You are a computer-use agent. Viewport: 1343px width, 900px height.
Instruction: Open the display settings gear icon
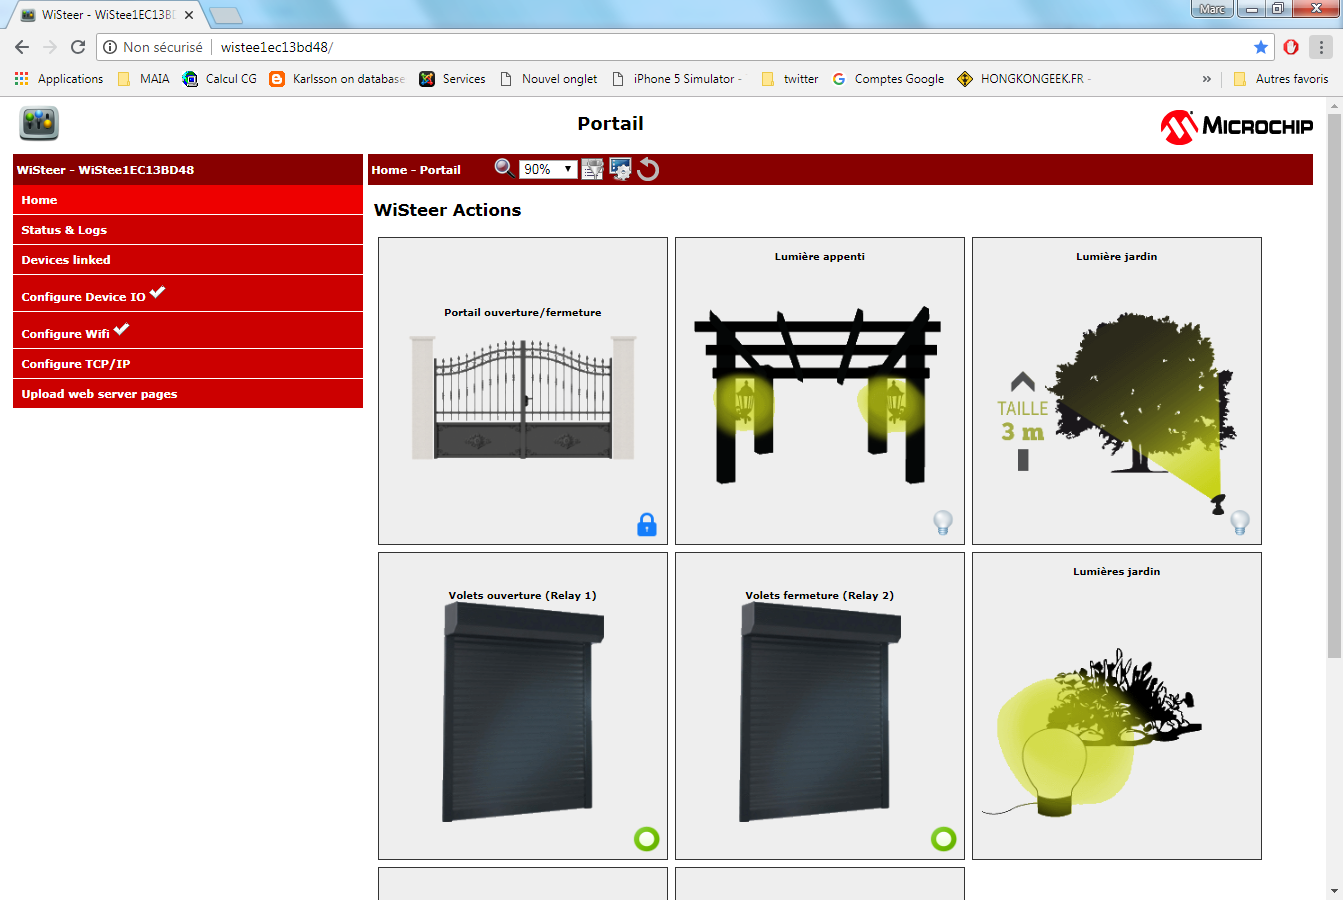pyautogui.click(x=621, y=169)
